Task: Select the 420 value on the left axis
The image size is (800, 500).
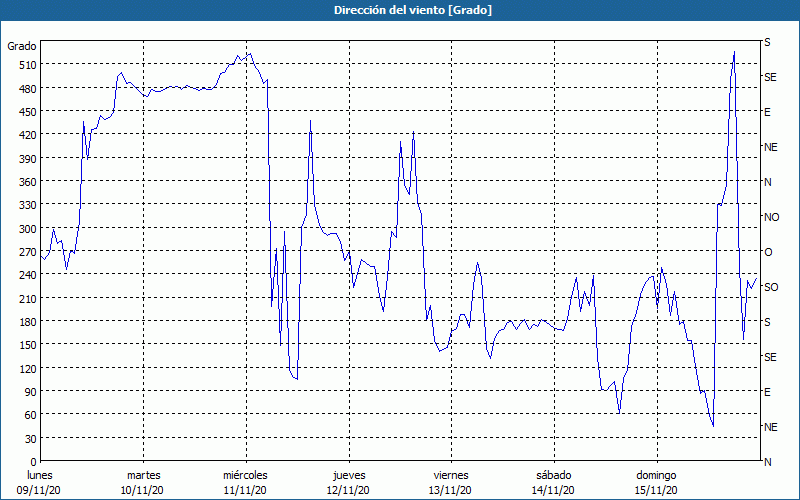Action: pos(27,135)
